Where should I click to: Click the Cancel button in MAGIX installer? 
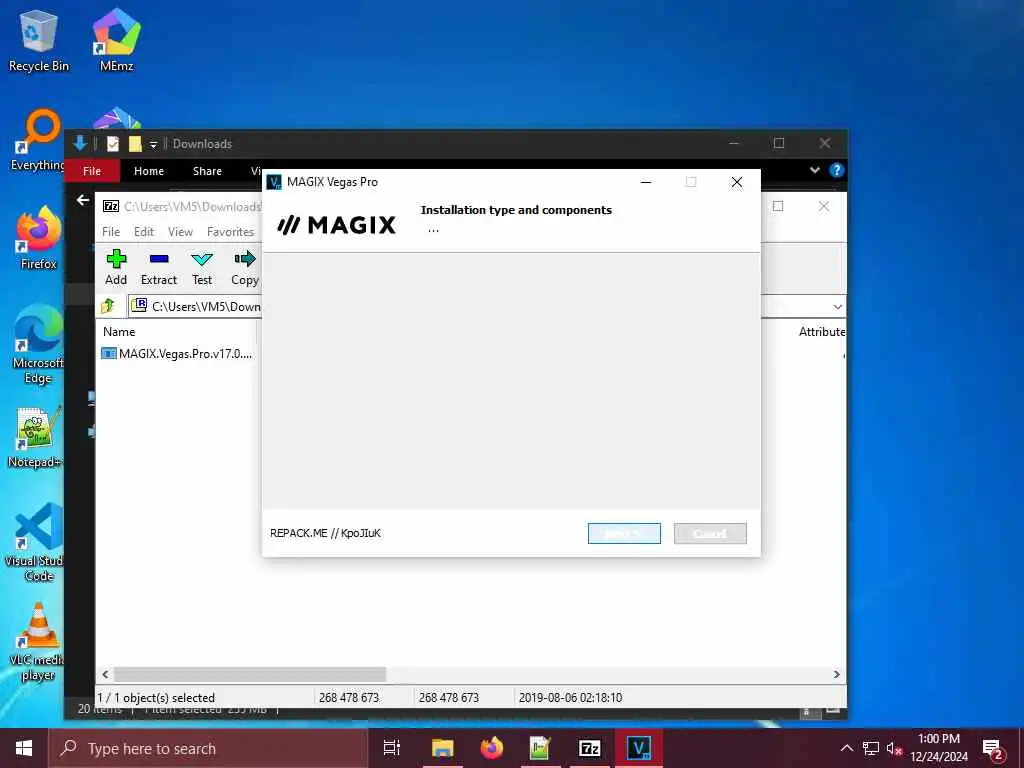tap(710, 534)
